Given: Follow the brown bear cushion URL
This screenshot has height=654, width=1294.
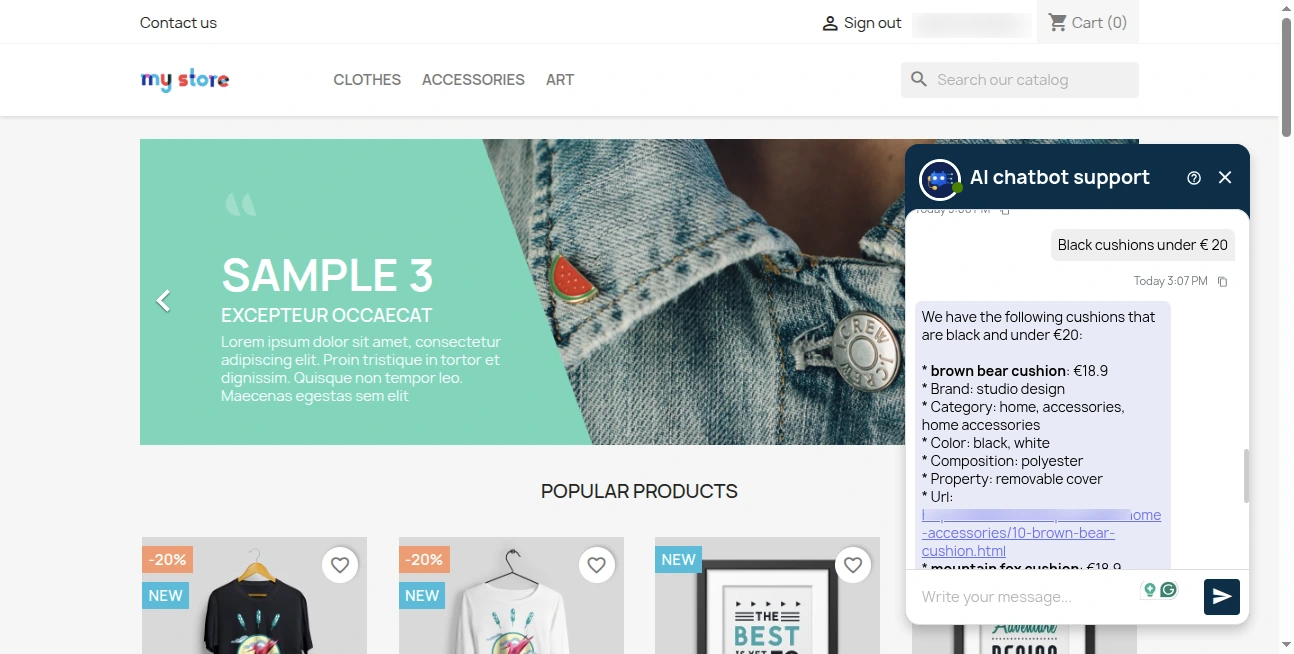Looking at the screenshot, I should pyautogui.click(x=1041, y=533).
